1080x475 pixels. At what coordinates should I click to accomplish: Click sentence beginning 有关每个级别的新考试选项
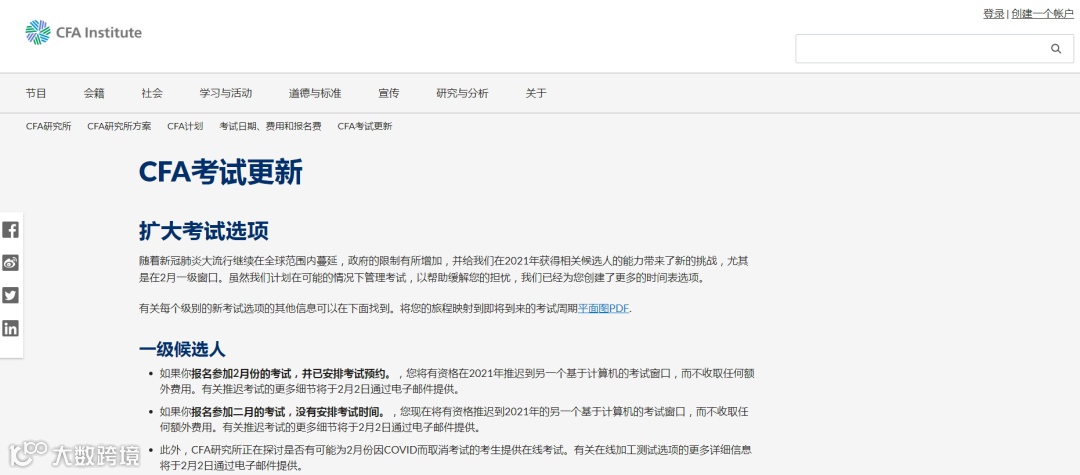click(386, 308)
